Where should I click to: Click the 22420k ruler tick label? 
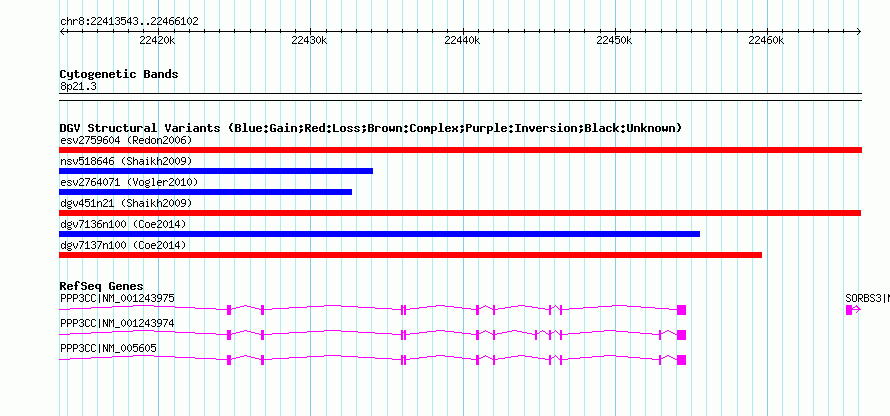tap(157, 40)
